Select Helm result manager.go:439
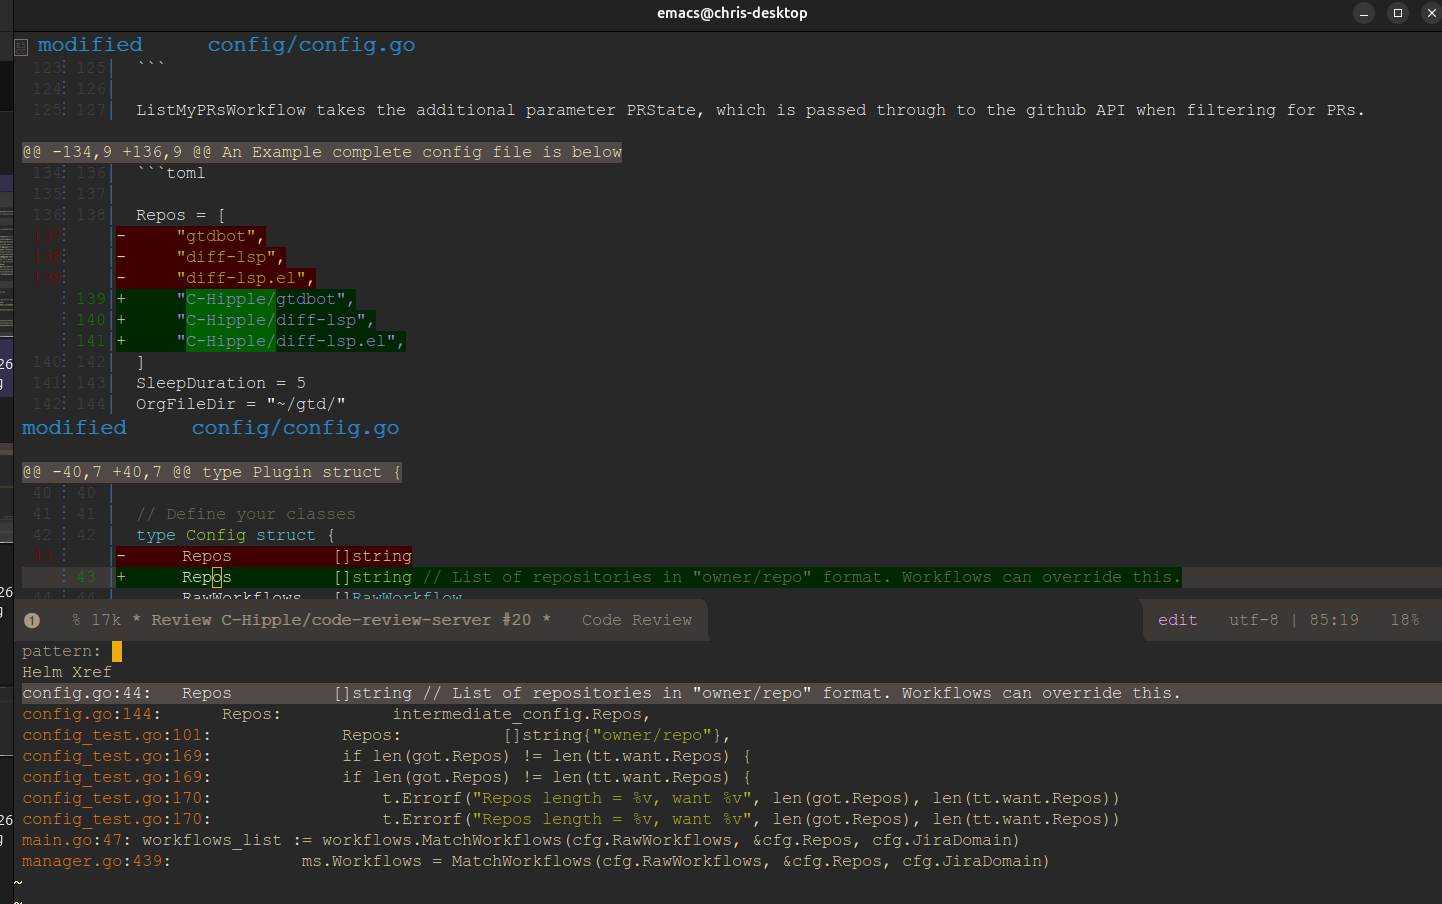1442x904 pixels. (536, 861)
